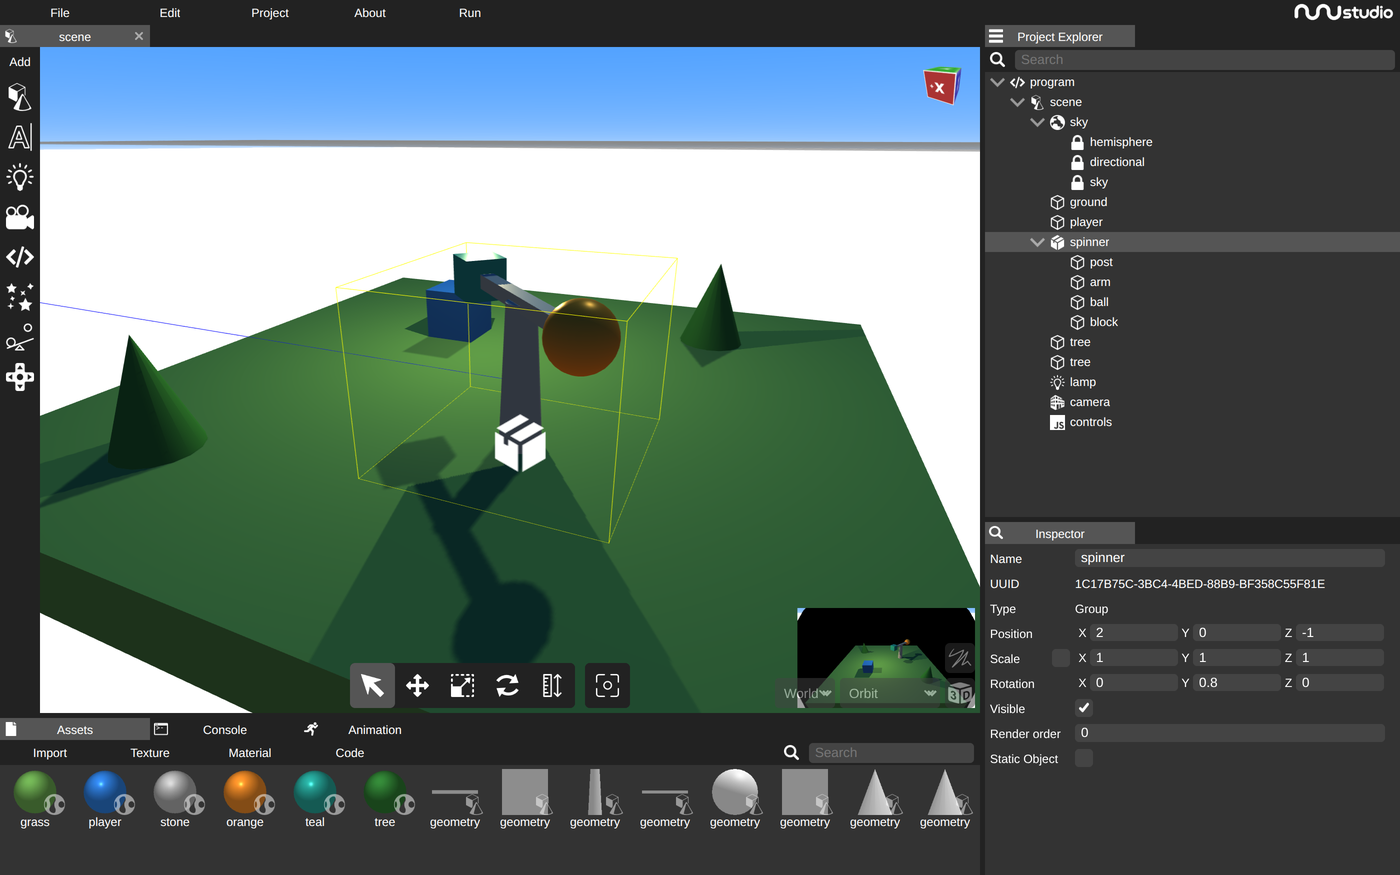Switch to the Animation tab

[374, 730]
